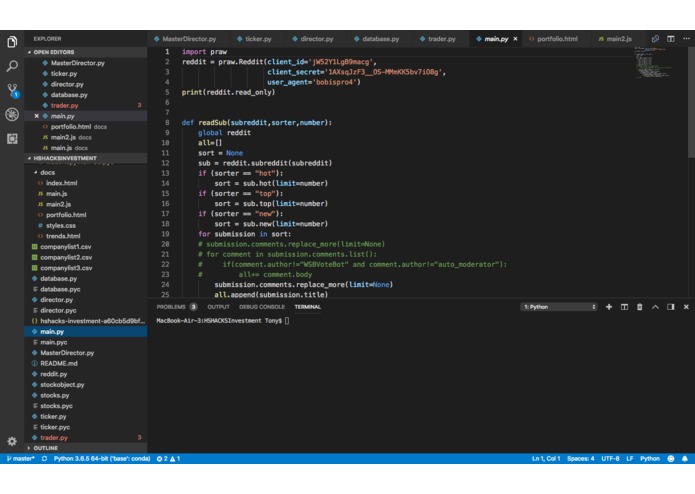Place cursor on line 8 readSub definition
Screen dimensions: 695x494
[257, 123]
